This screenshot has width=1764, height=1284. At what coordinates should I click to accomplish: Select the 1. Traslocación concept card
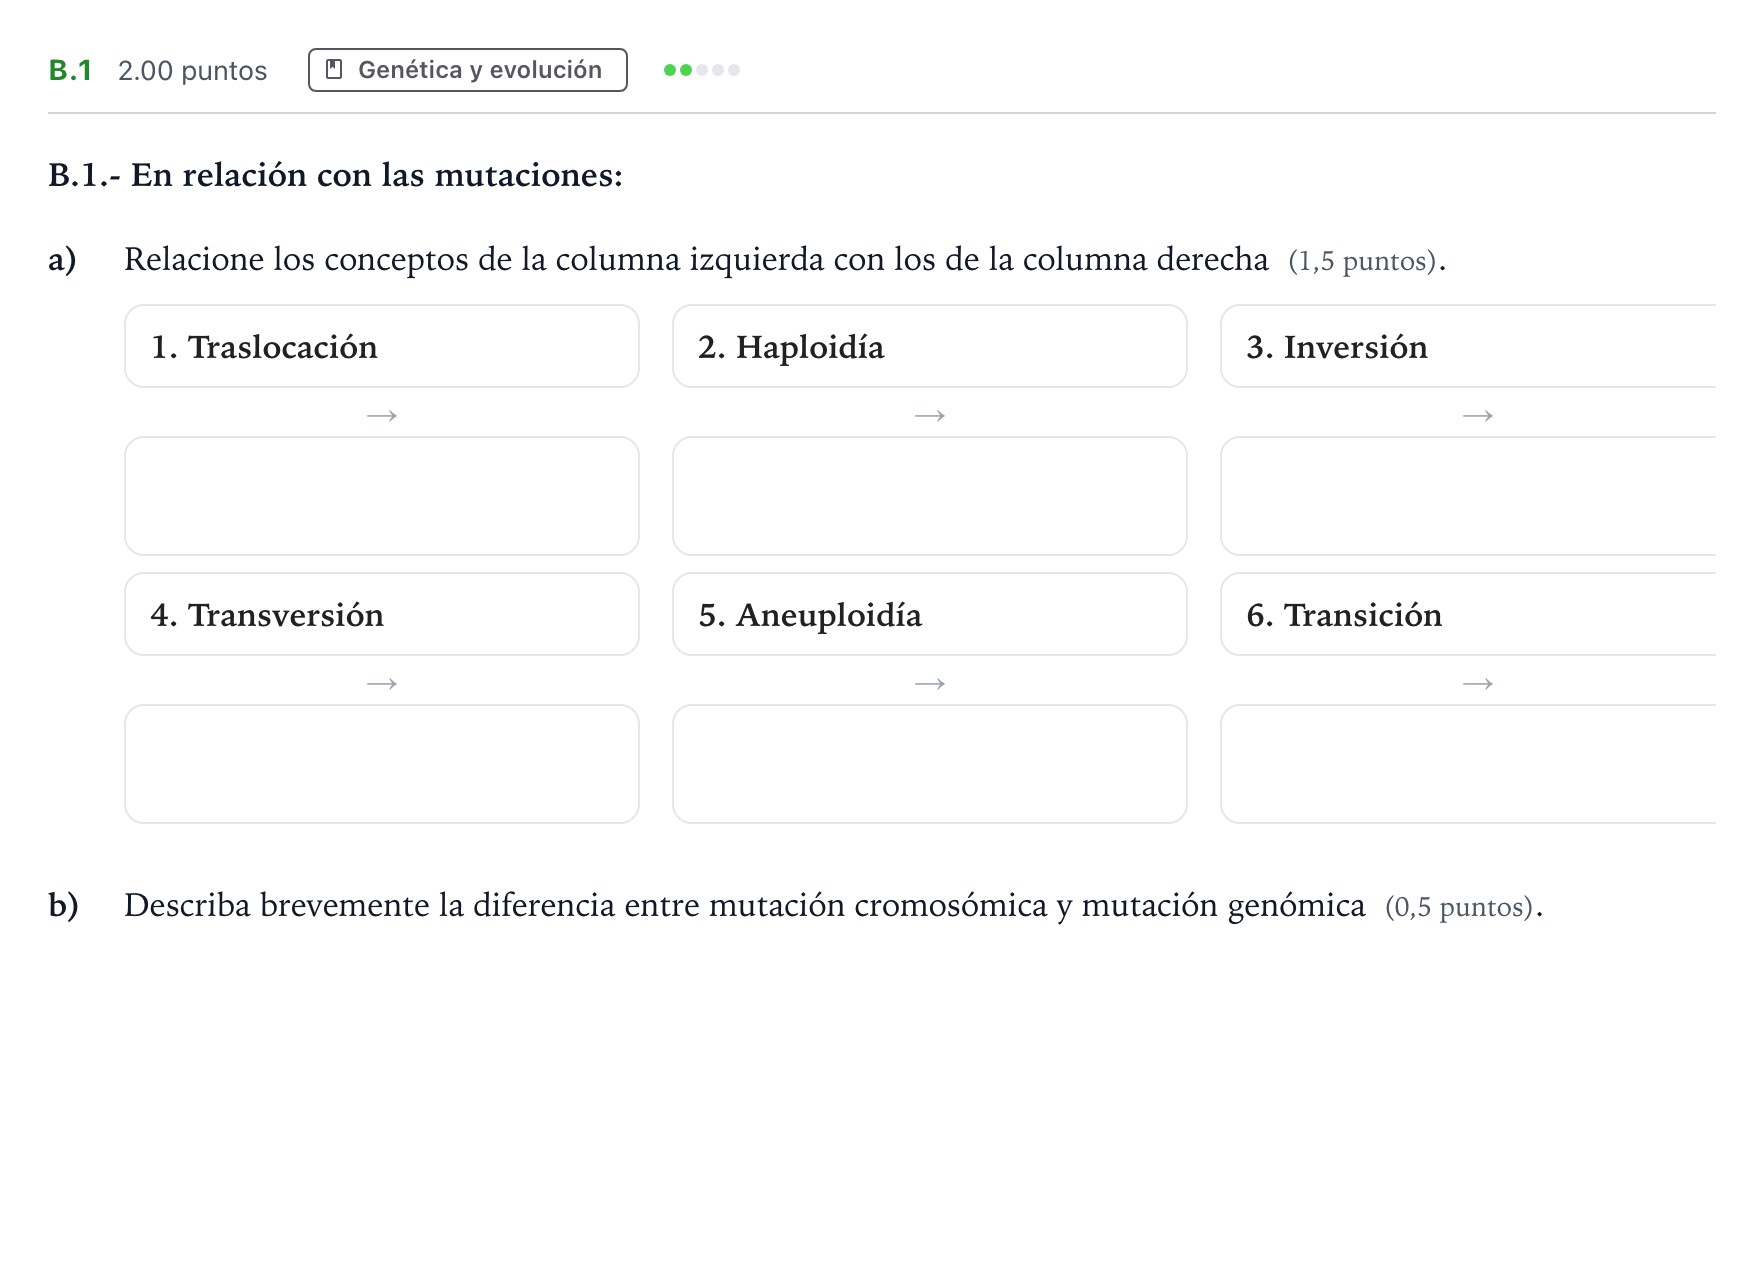(382, 346)
